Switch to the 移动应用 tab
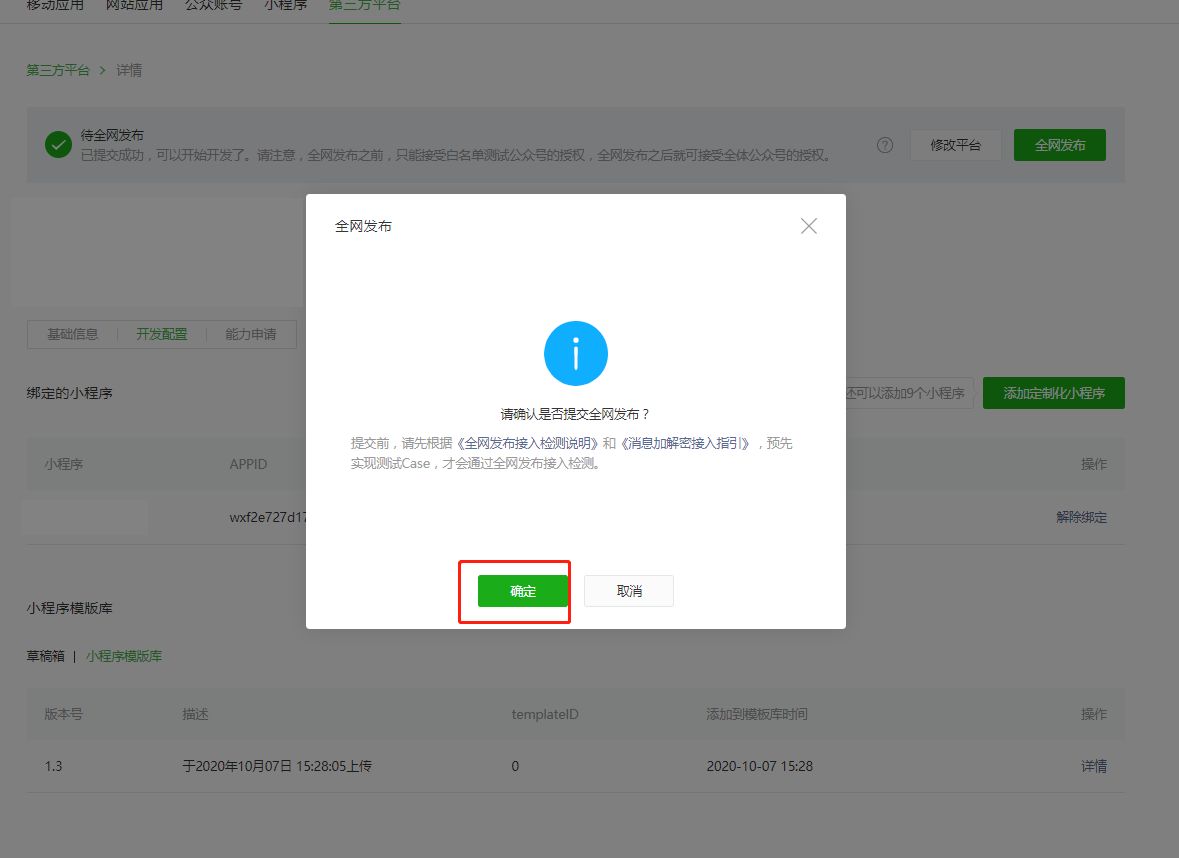 [57, 5]
